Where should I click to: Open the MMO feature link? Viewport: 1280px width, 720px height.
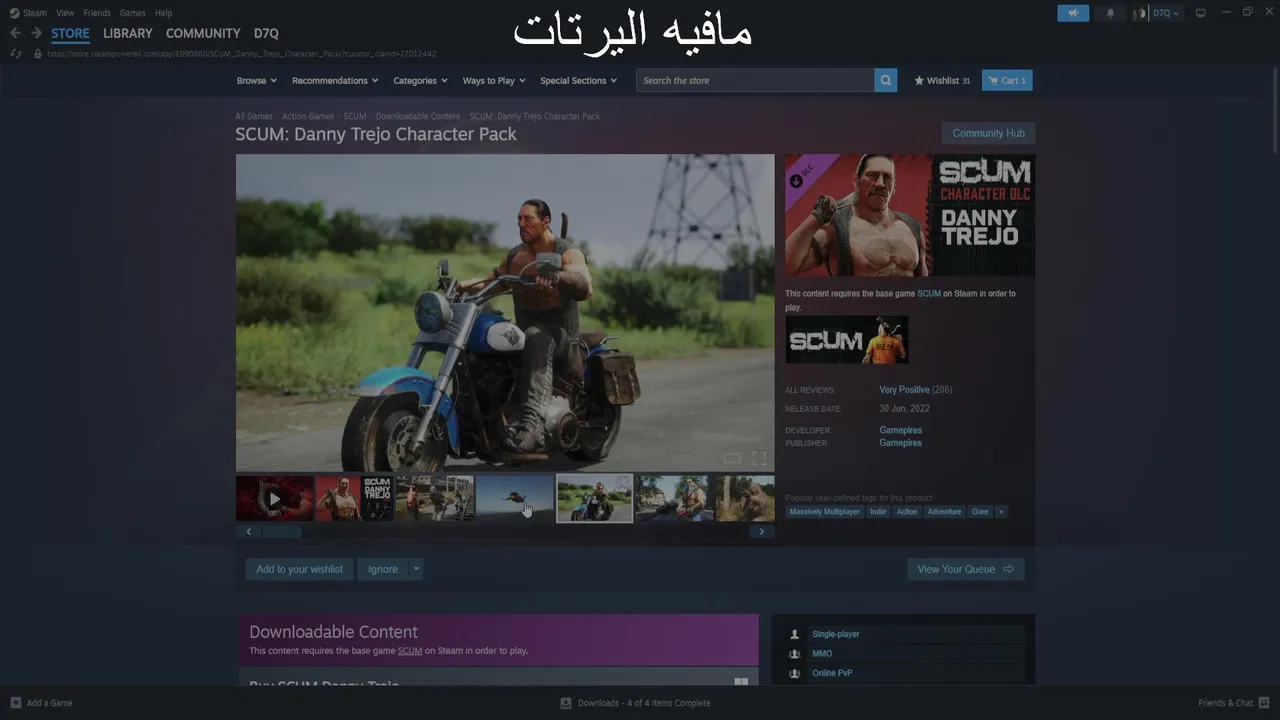(822, 653)
